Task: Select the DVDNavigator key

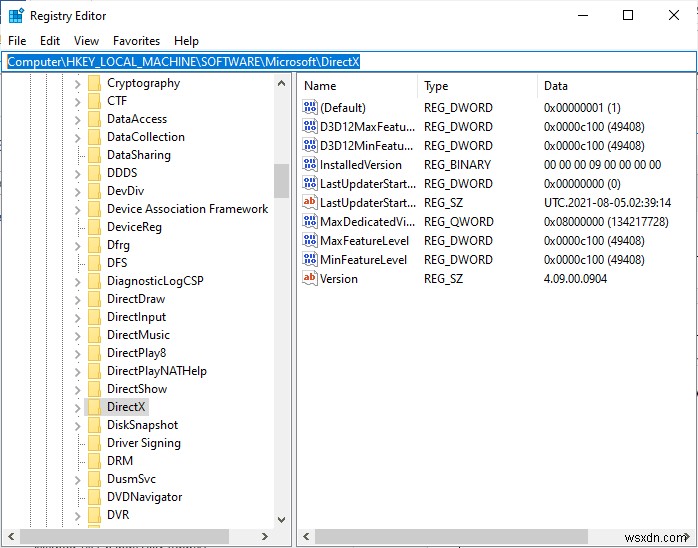Action: point(145,497)
